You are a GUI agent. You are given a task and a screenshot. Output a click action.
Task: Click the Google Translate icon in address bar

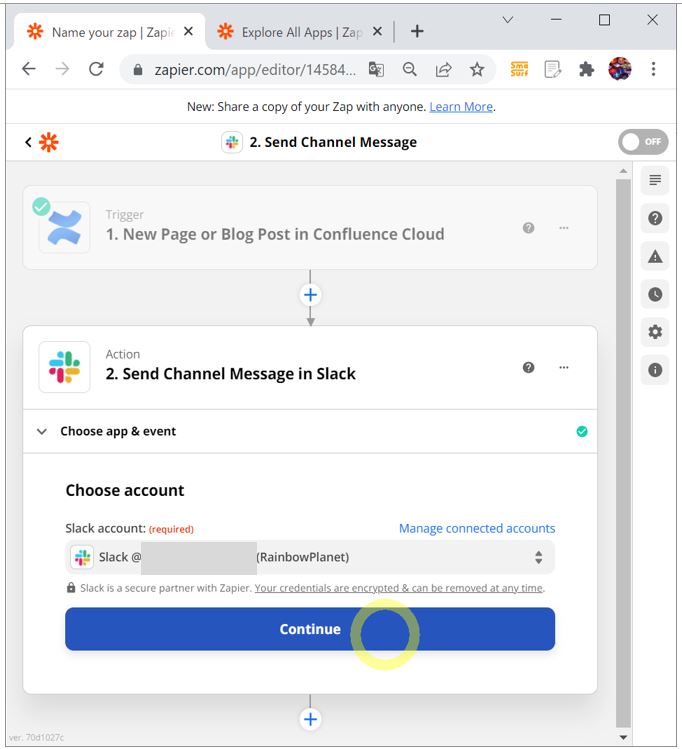click(x=376, y=70)
